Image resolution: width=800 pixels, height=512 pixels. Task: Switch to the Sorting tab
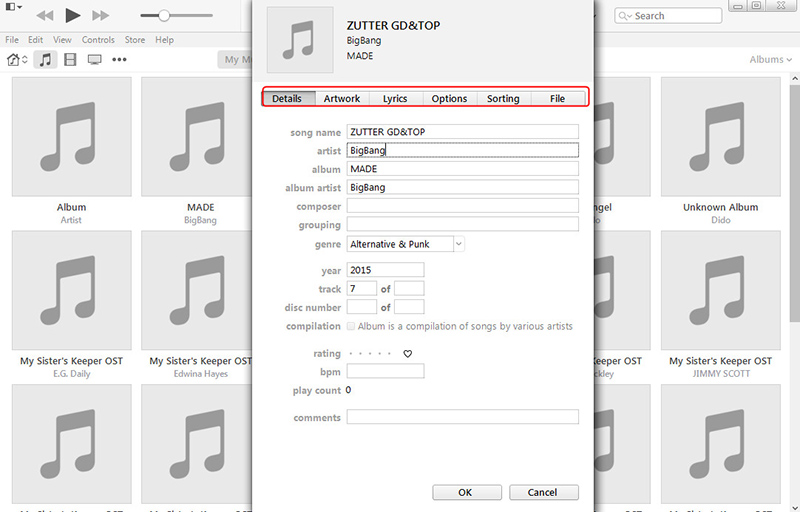[x=504, y=98]
